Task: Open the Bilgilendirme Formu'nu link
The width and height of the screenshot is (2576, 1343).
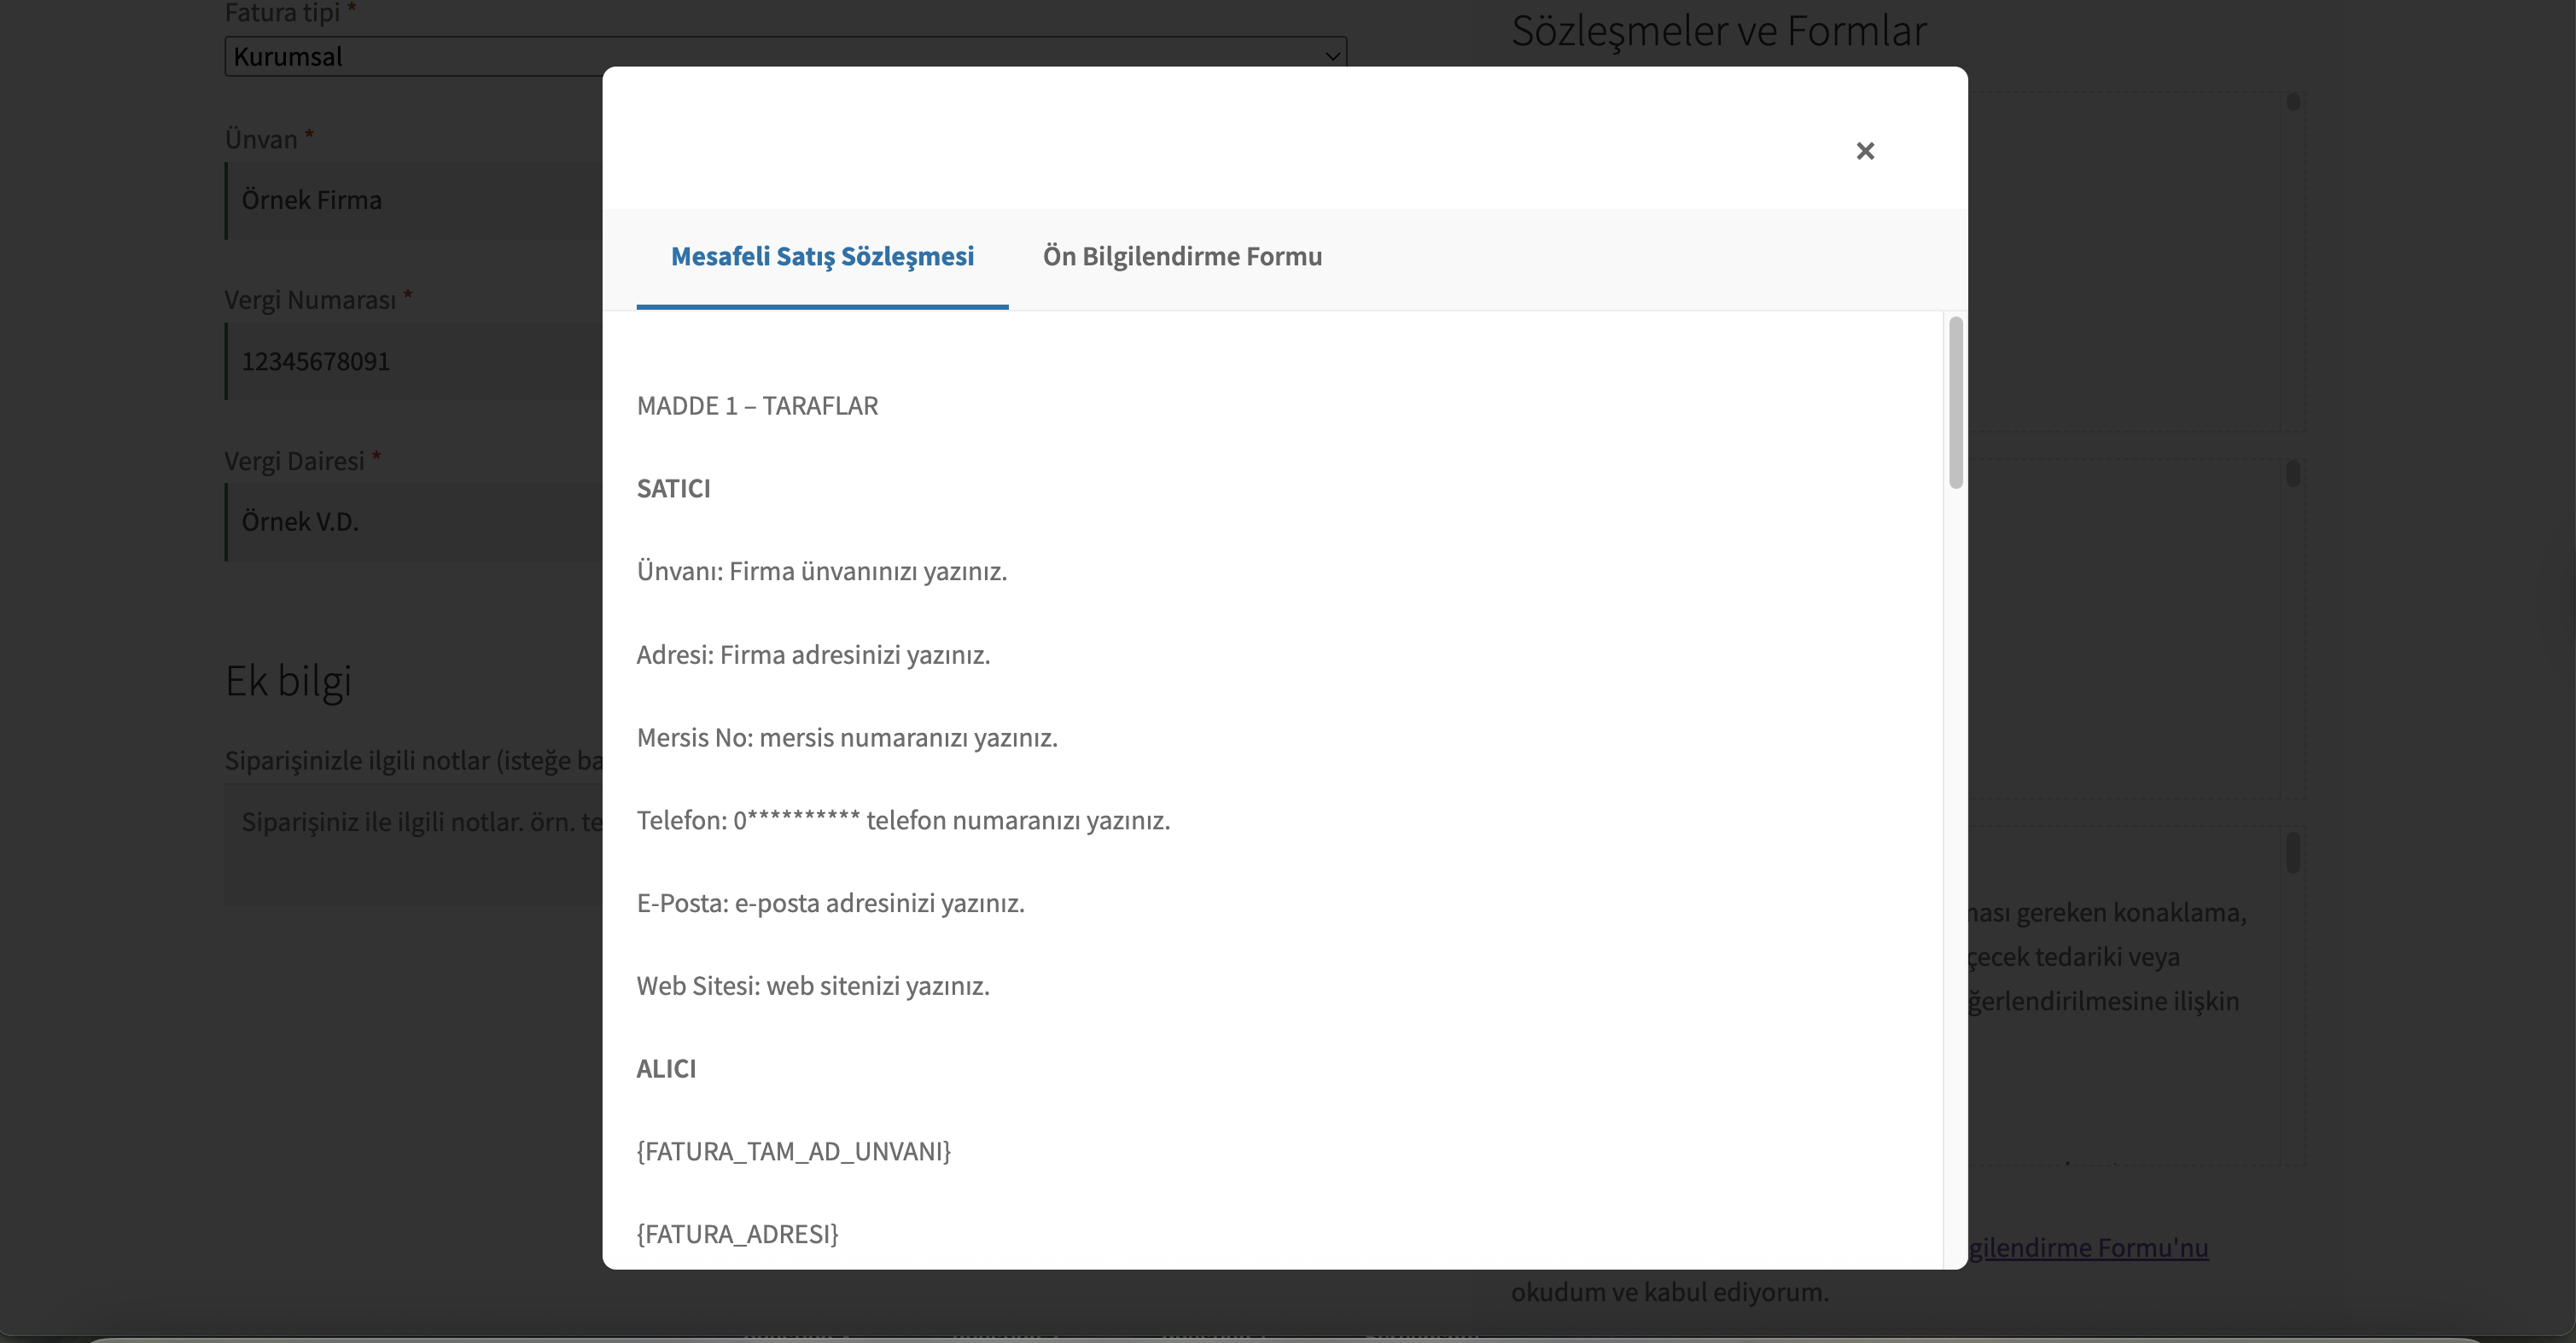Action: pyautogui.click(x=2090, y=1248)
